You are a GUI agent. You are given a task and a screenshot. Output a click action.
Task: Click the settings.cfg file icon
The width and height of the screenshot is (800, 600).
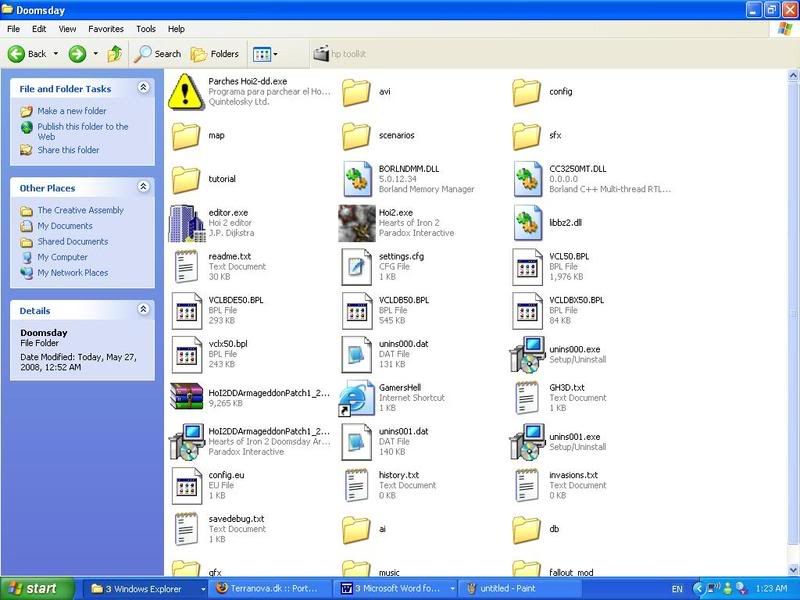click(x=357, y=266)
